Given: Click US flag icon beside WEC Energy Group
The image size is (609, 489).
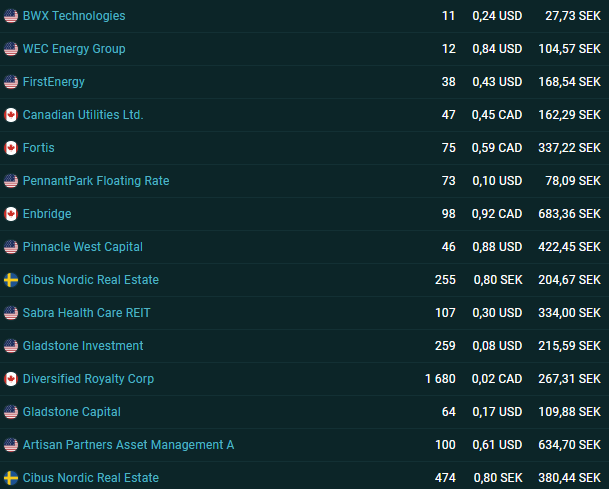Looking at the screenshot, I should (11, 49).
